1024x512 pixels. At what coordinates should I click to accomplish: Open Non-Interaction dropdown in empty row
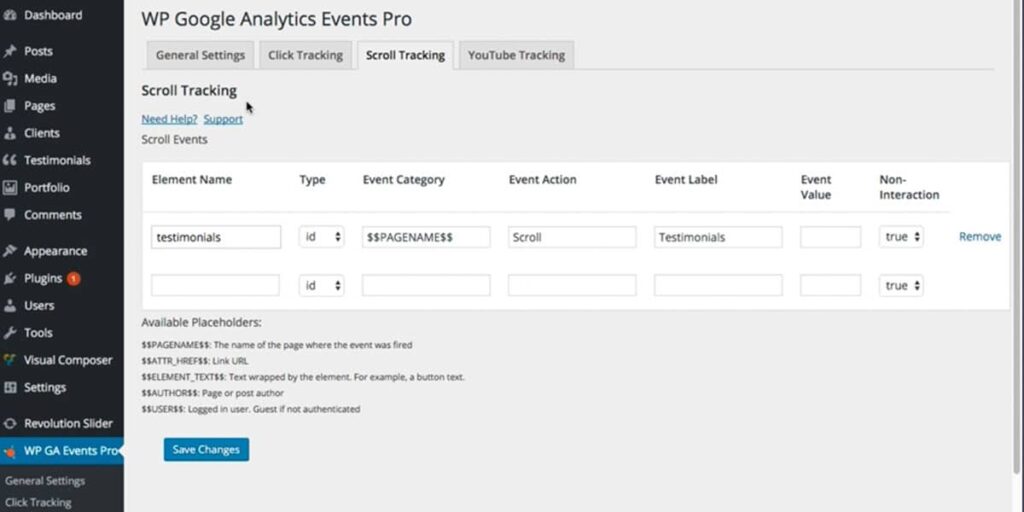(x=901, y=285)
